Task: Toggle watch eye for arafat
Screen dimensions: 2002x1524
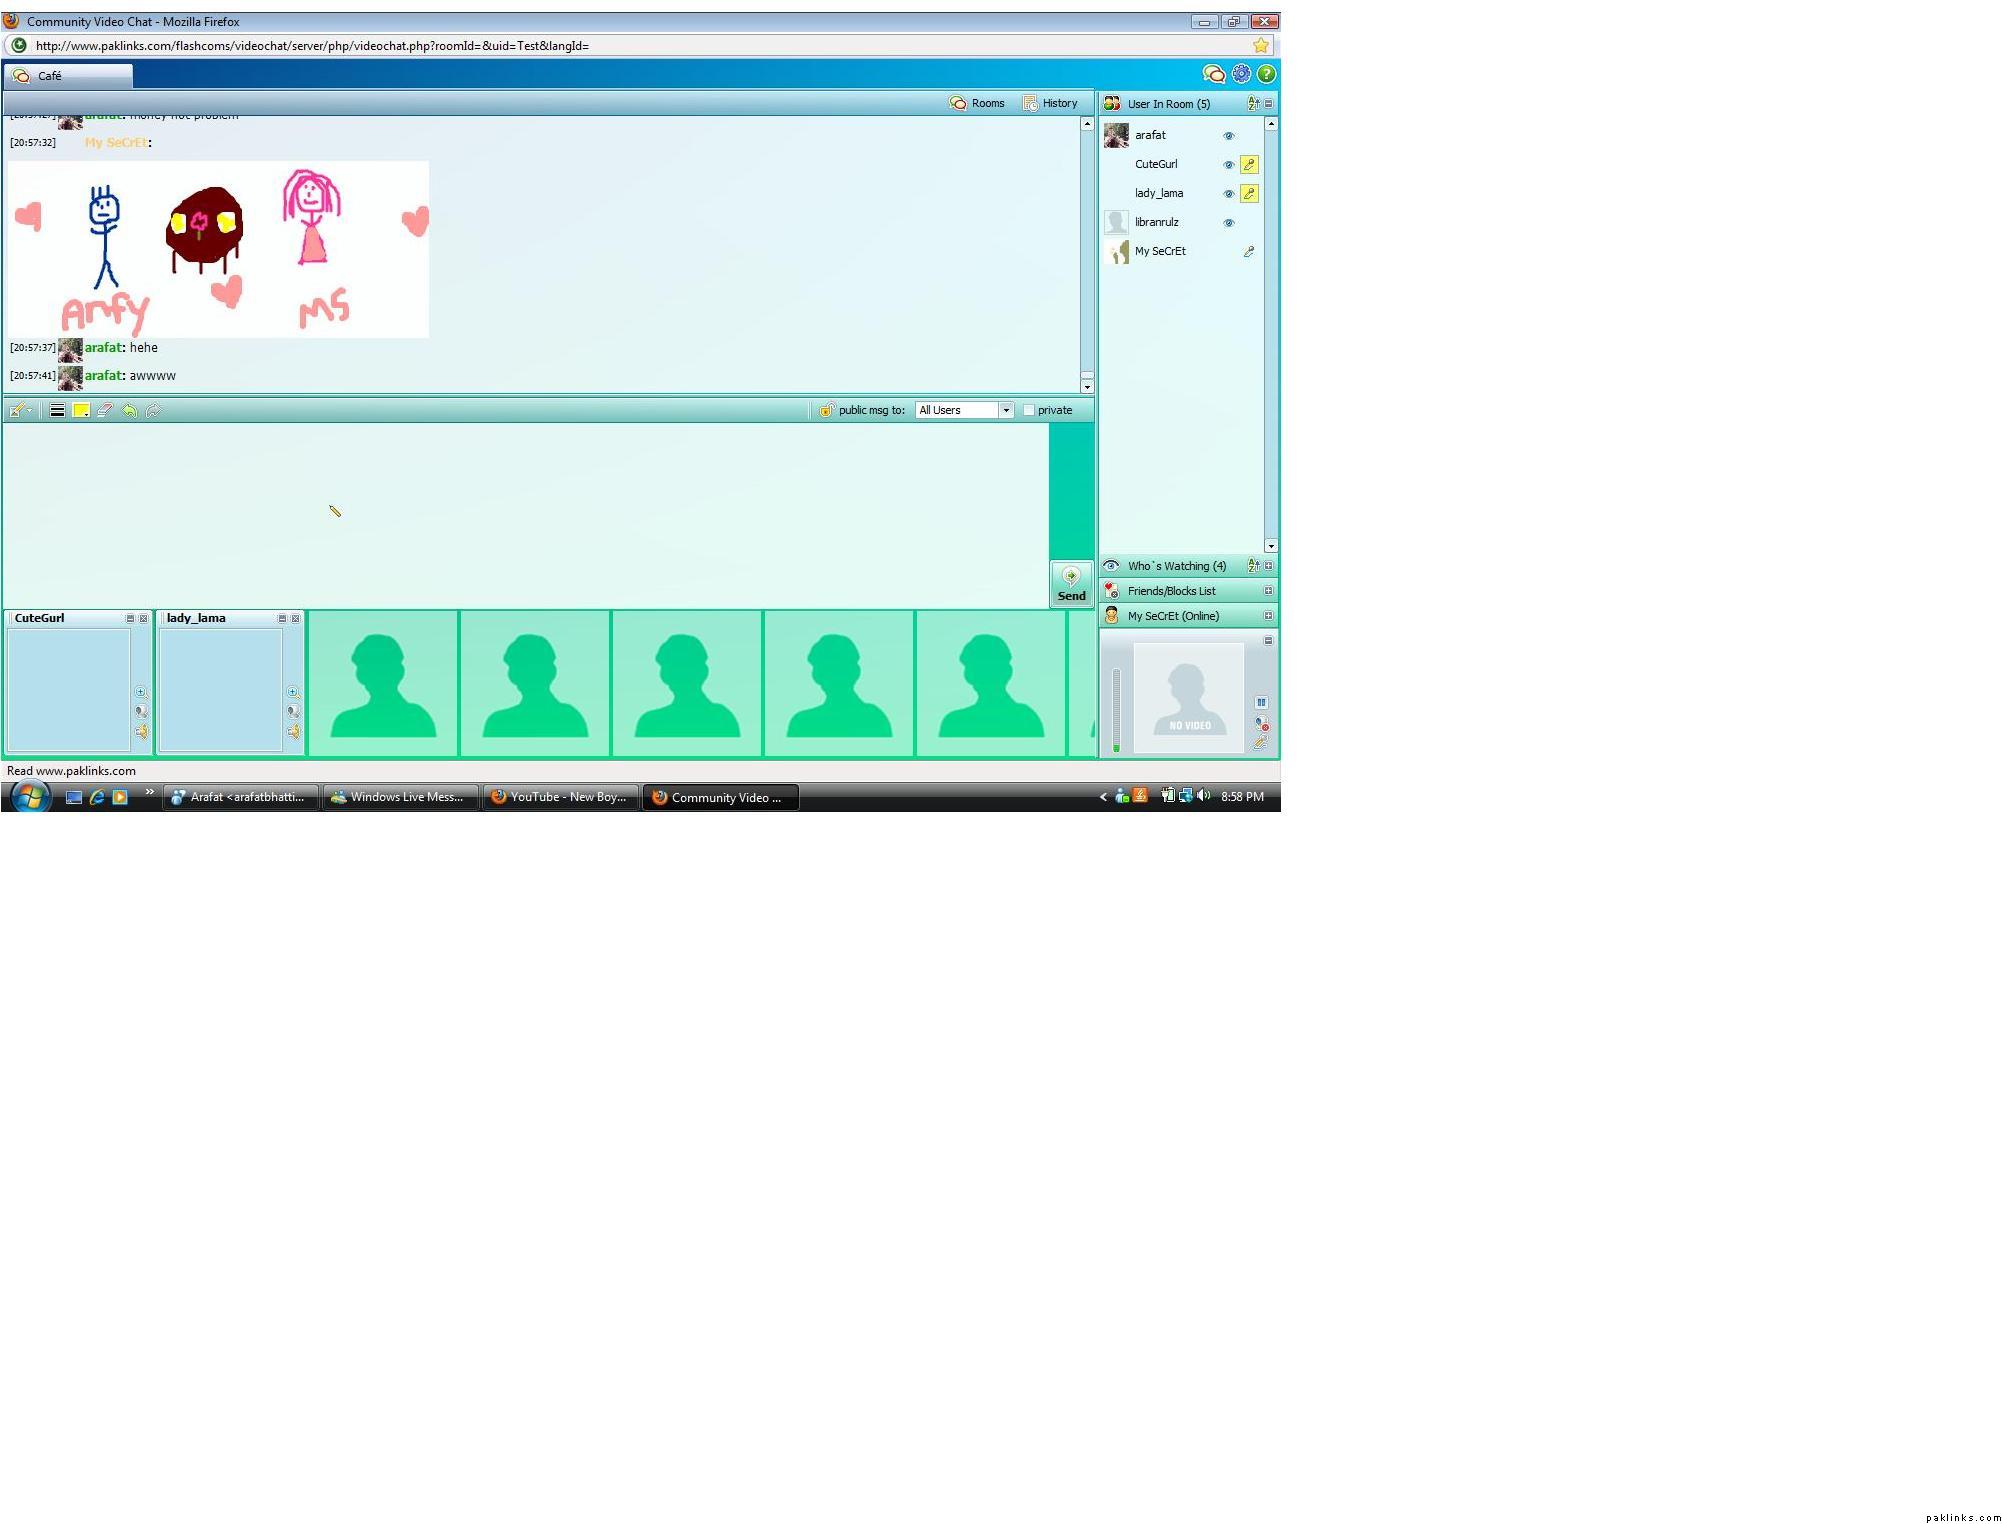Action: (x=1229, y=136)
